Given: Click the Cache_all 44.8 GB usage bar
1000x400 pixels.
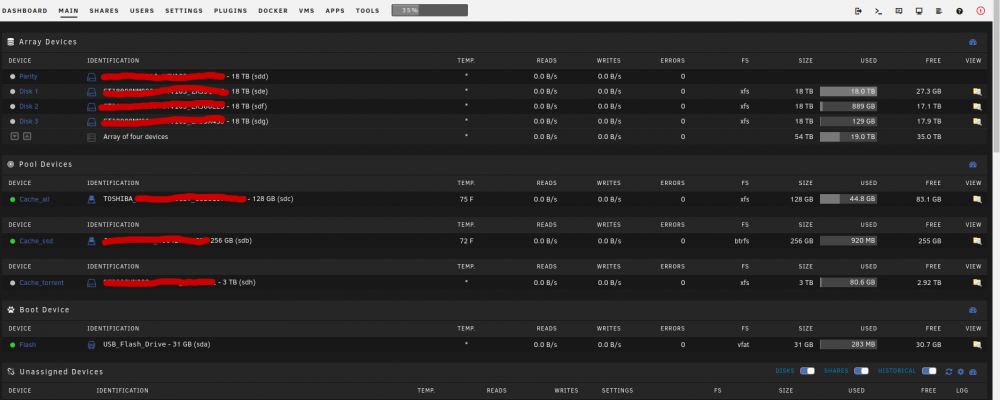Looking at the screenshot, I should click(x=848, y=199).
